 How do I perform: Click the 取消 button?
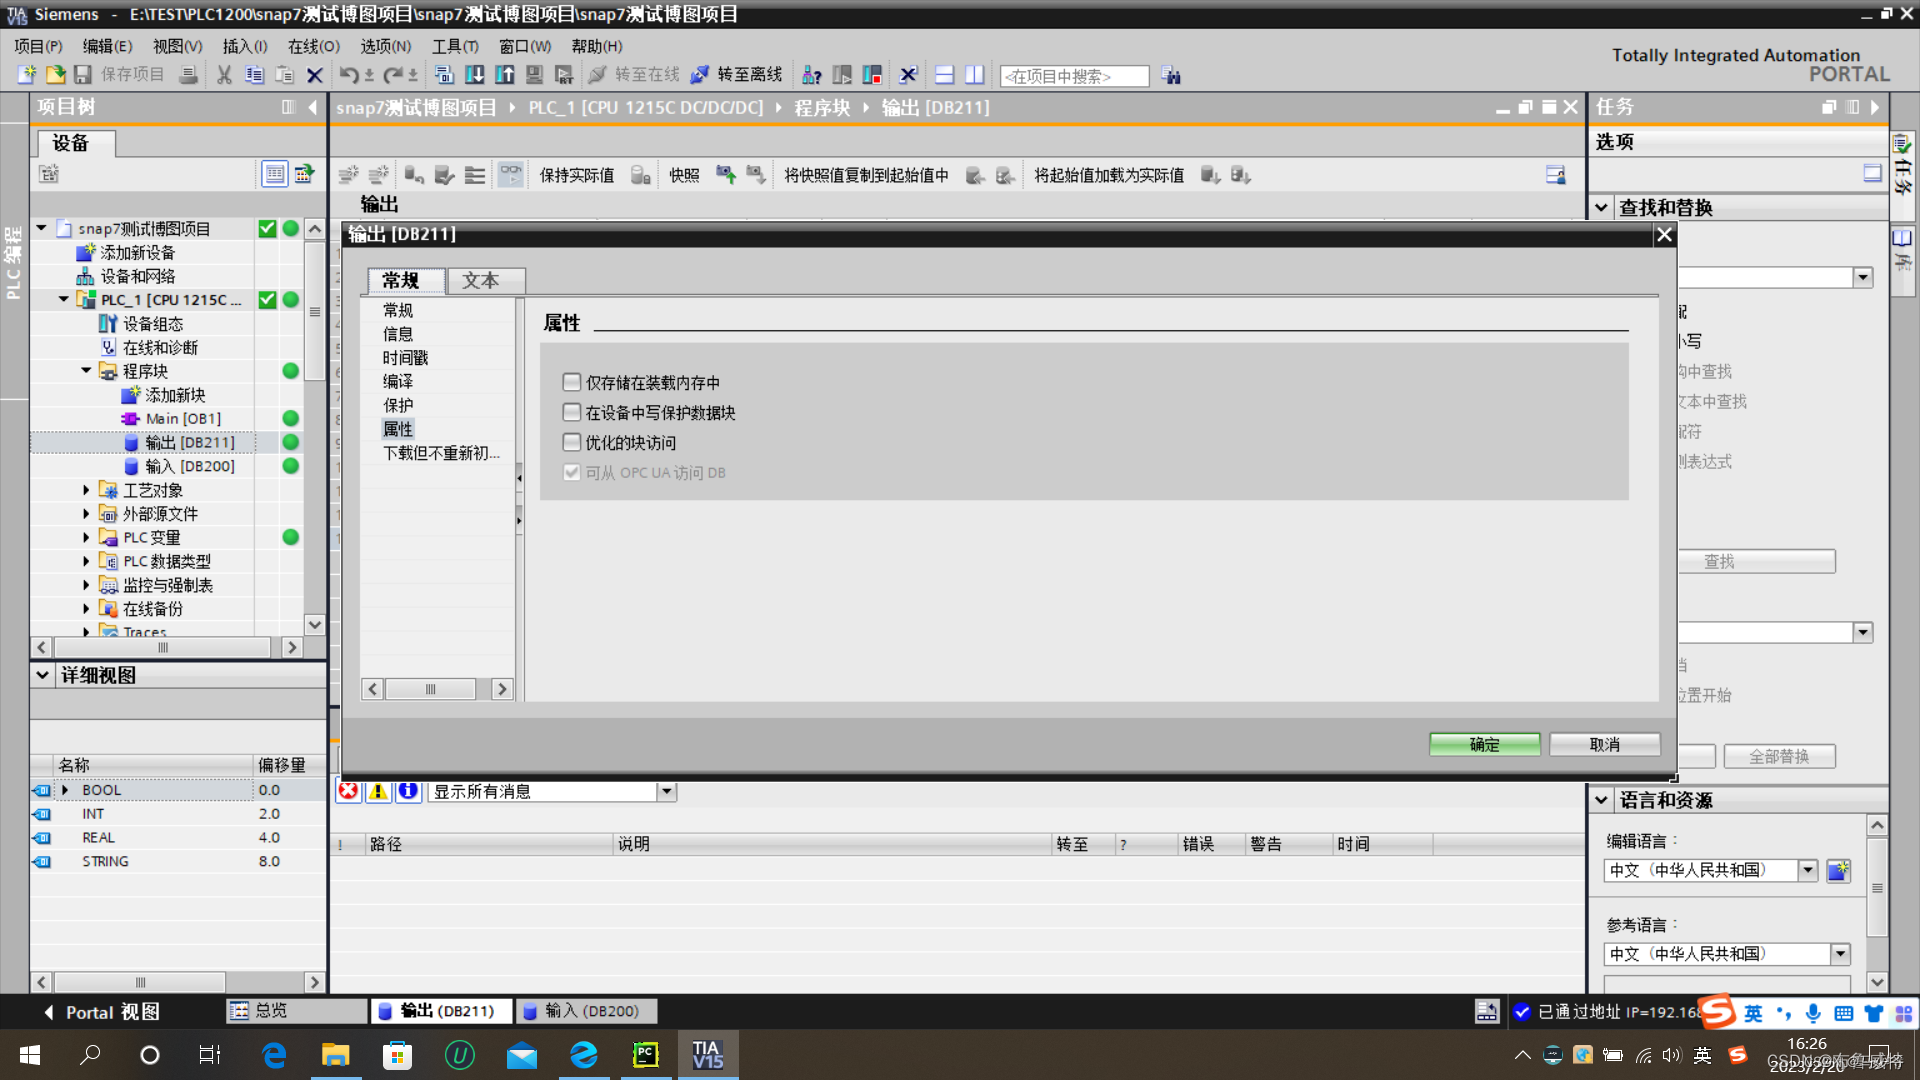tap(1604, 744)
